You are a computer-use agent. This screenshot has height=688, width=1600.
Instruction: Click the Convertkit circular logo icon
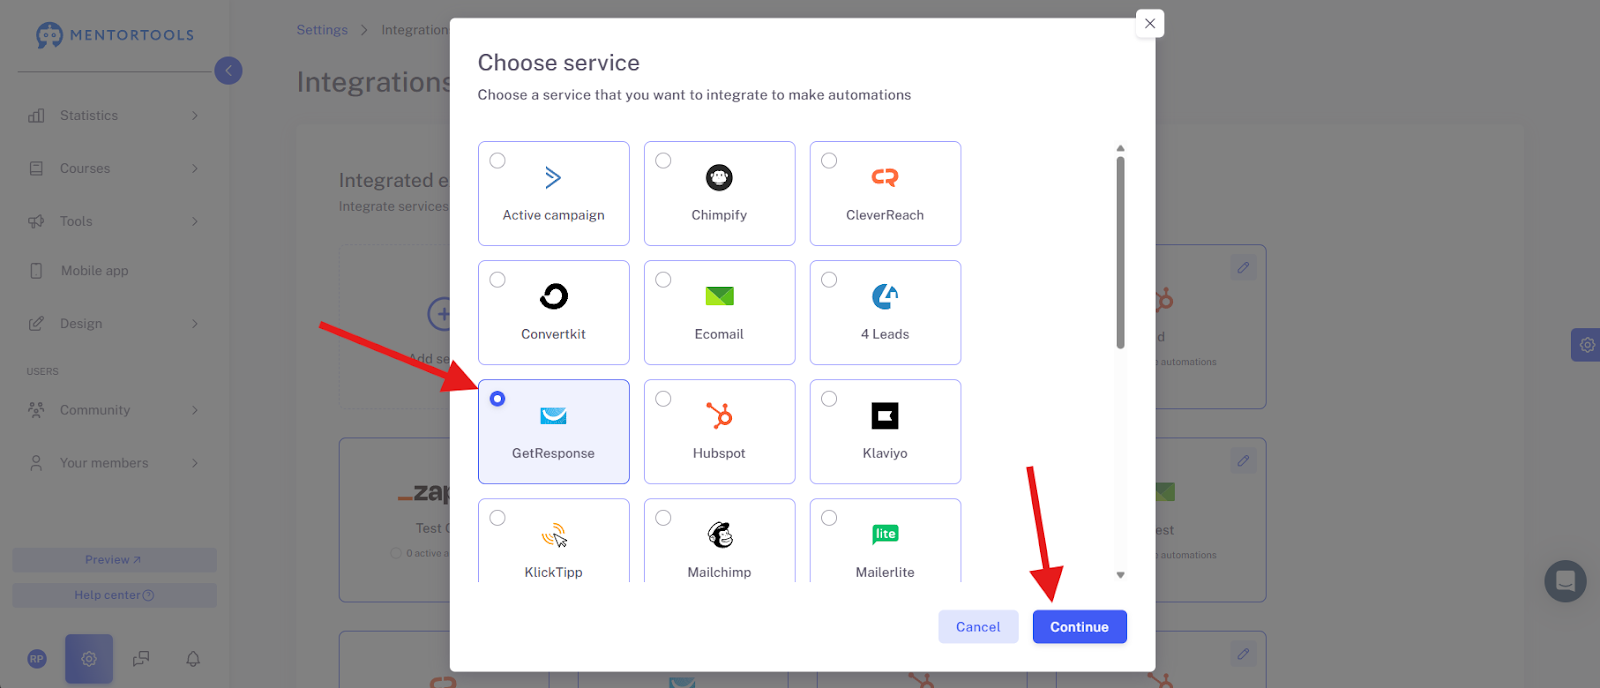coord(553,296)
